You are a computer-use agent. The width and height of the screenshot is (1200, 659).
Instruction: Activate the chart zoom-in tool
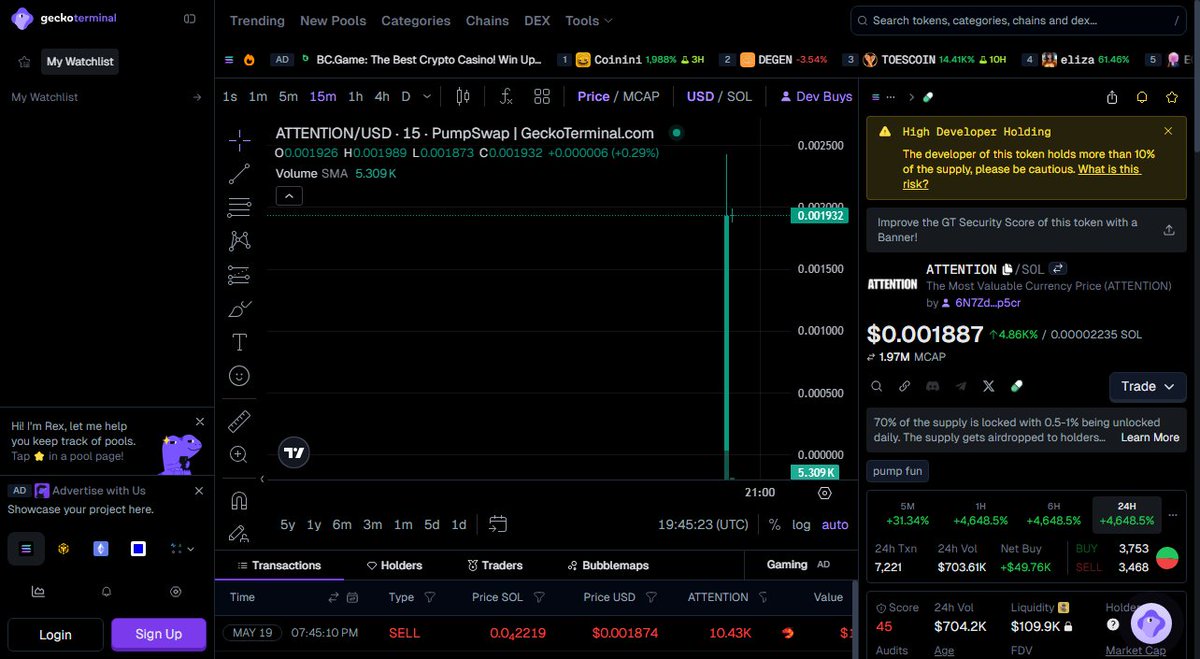pos(239,454)
